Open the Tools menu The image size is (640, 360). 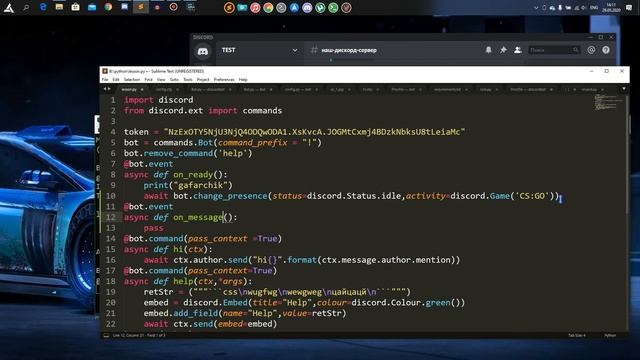(x=188, y=80)
